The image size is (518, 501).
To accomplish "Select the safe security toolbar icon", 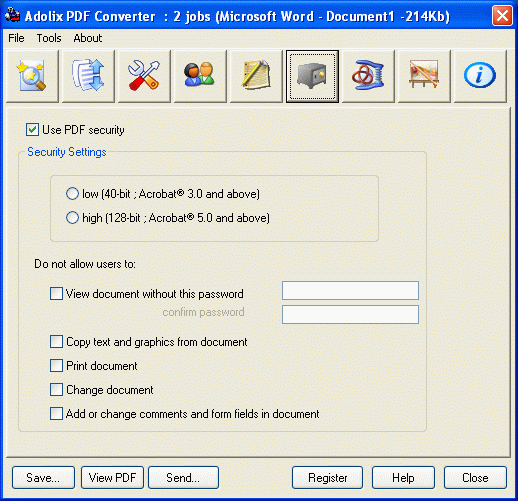I will click(312, 76).
